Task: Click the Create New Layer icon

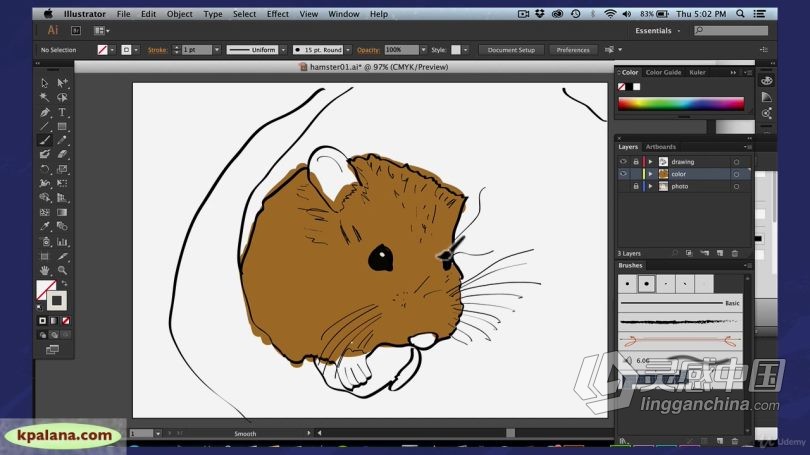Action: 720,253
